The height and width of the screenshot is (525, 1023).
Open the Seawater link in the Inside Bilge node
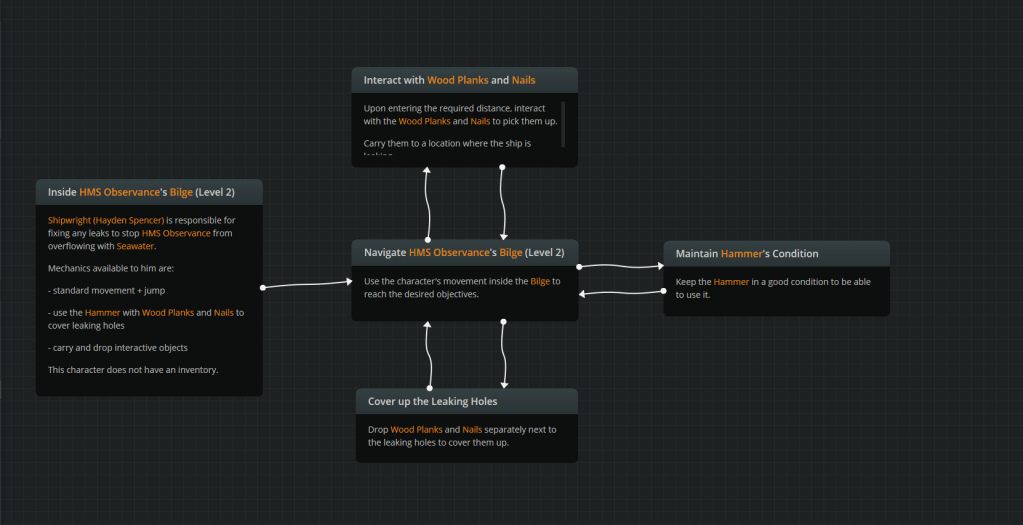point(135,246)
